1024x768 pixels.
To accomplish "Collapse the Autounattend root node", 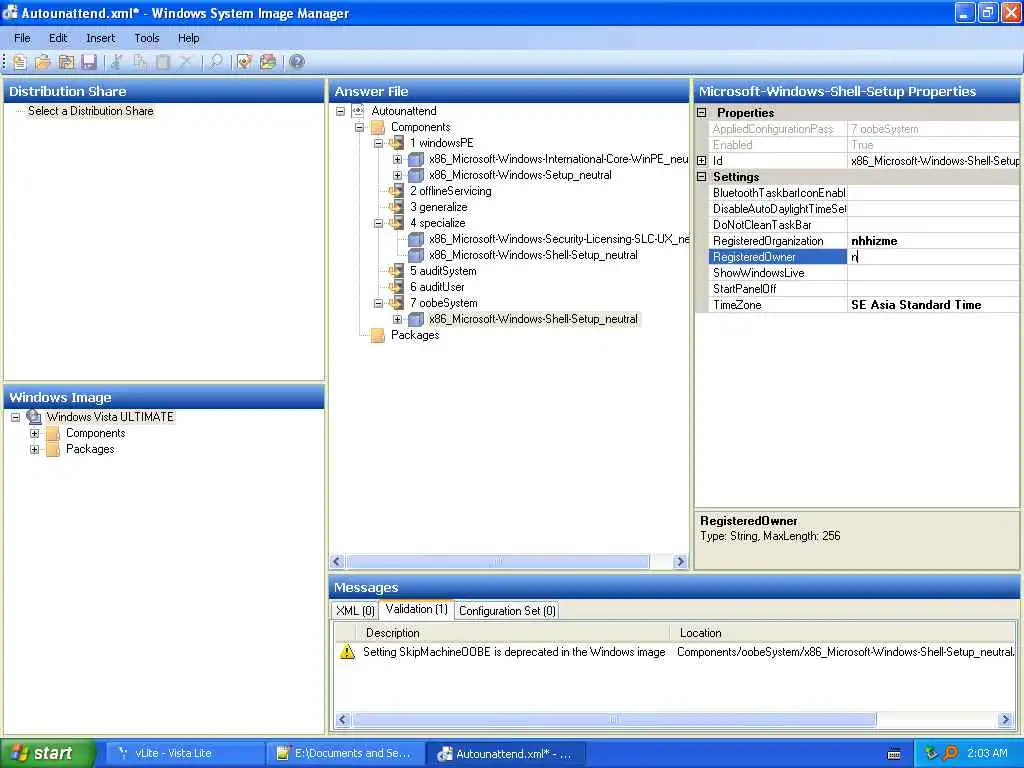I will point(340,111).
